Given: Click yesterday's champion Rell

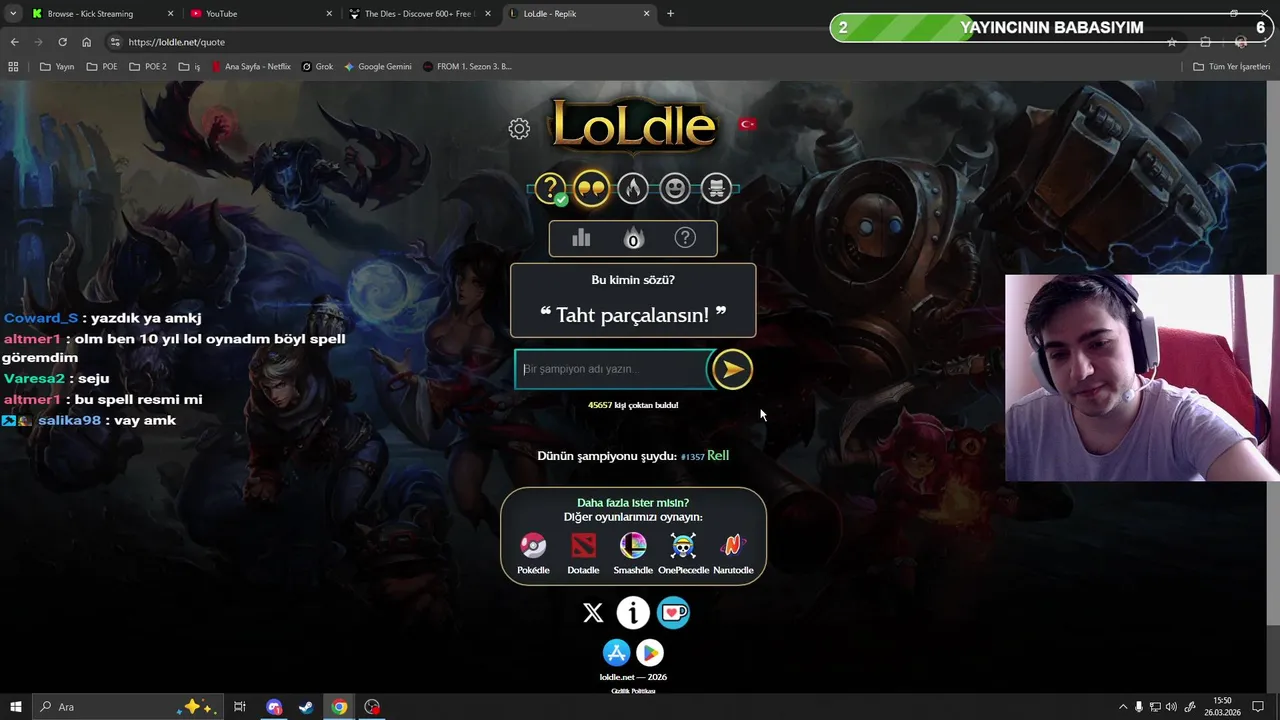Looking at the screenshot, I should (718, 456).
